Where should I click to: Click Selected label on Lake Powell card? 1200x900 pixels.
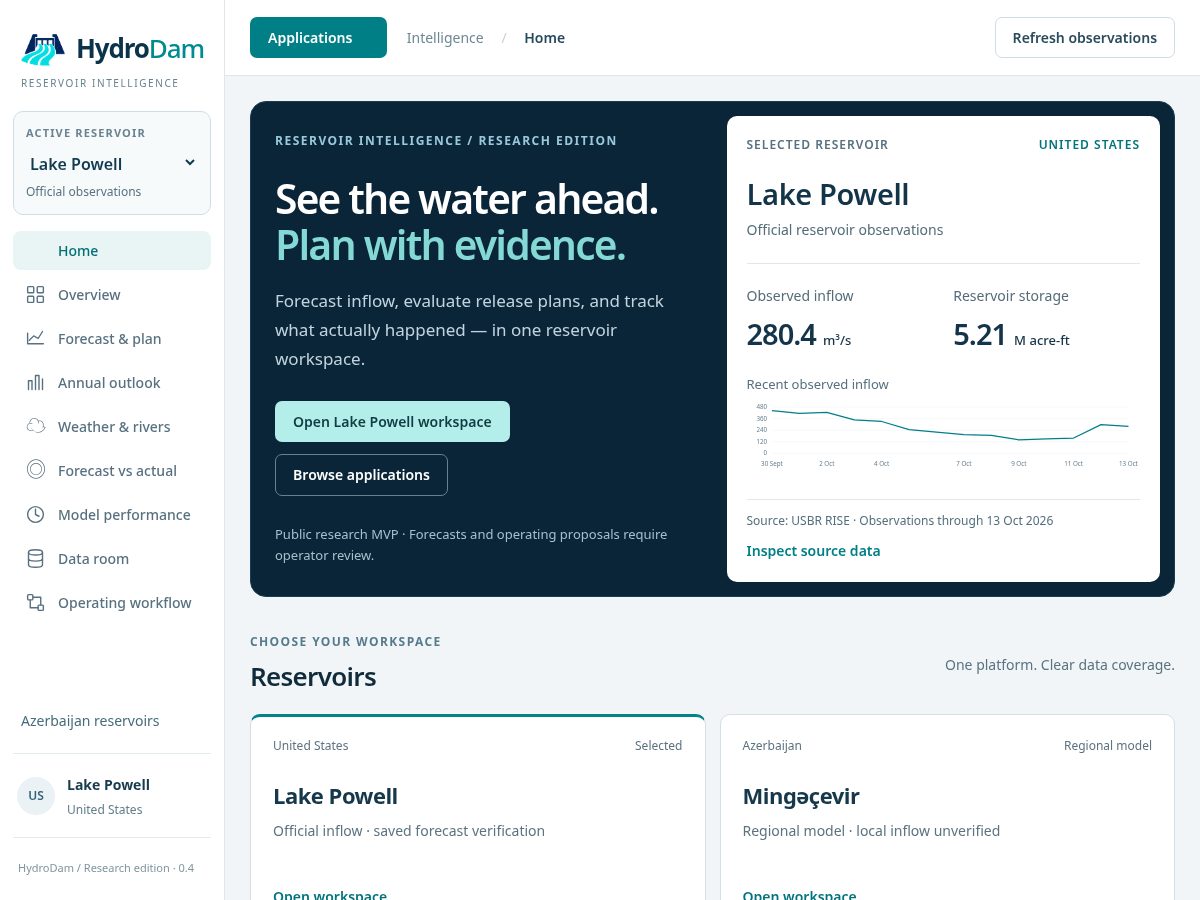click(658, 746)
